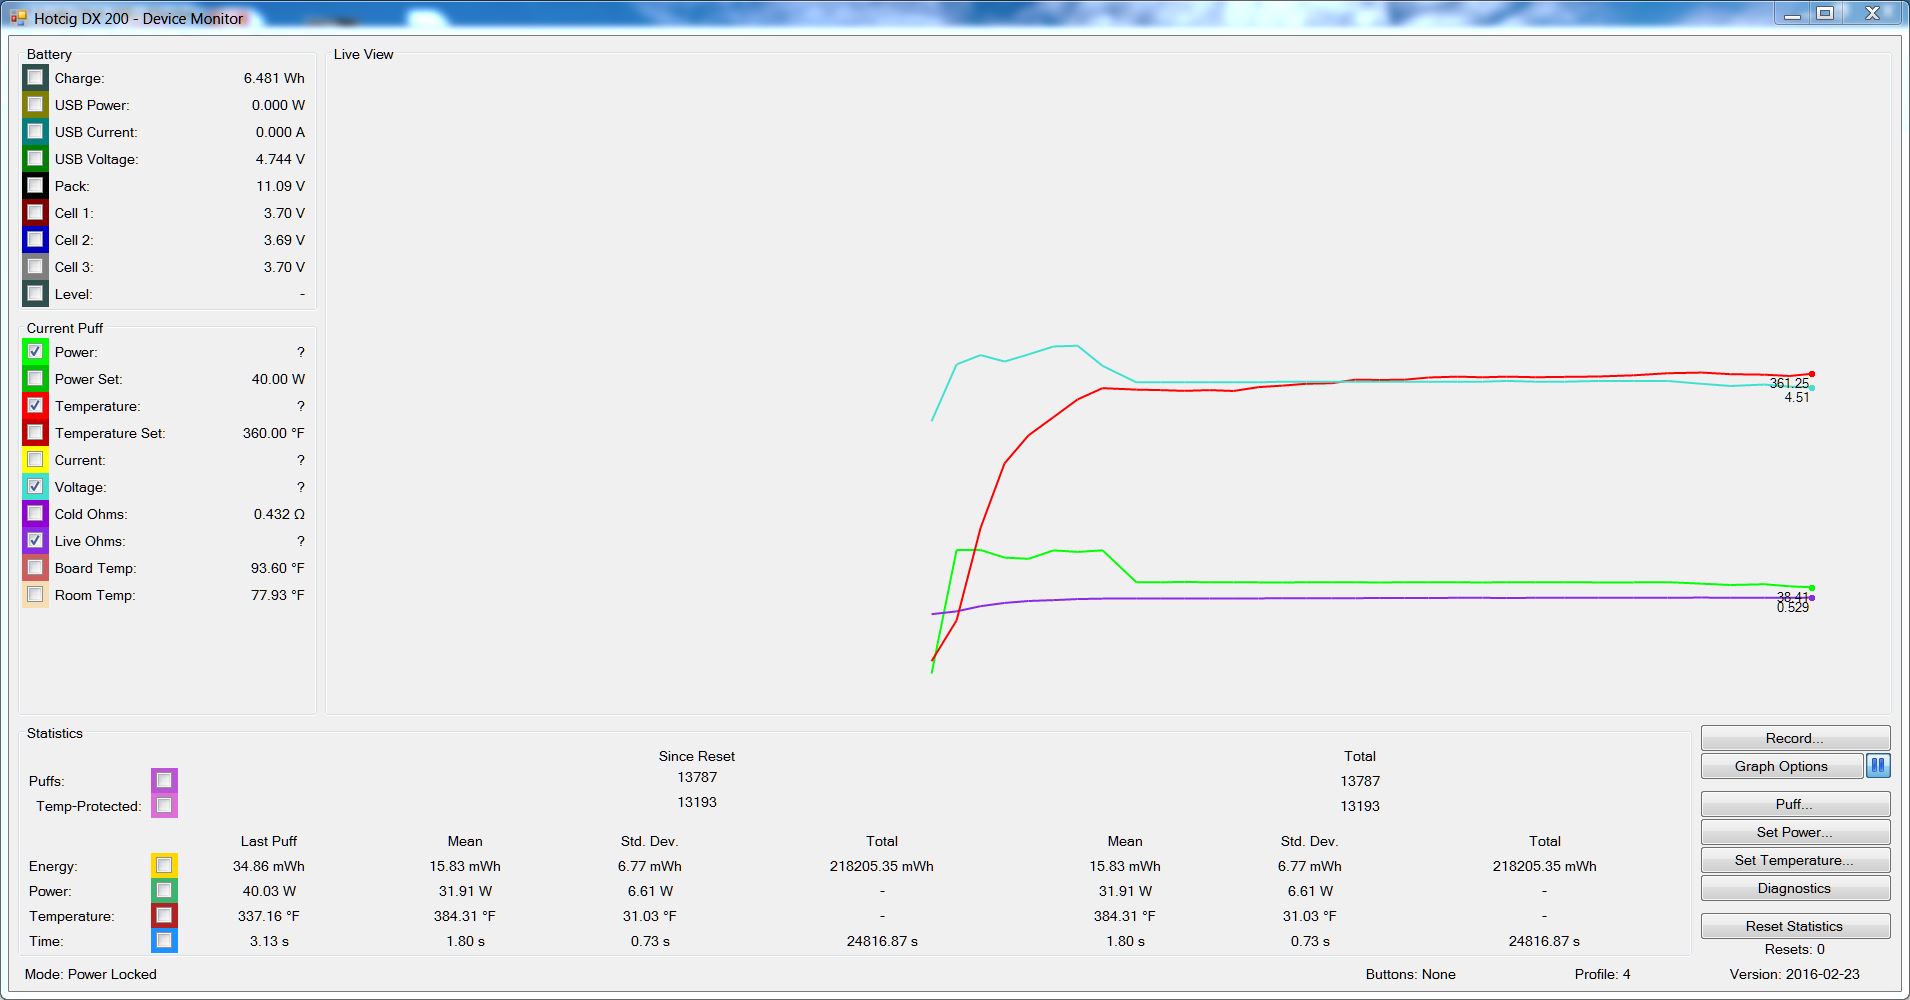Screen dimensions: 1910x1000
Task: Pause the live graph with pause icon
Action: pyautogui.click(x=1878, y=766)
